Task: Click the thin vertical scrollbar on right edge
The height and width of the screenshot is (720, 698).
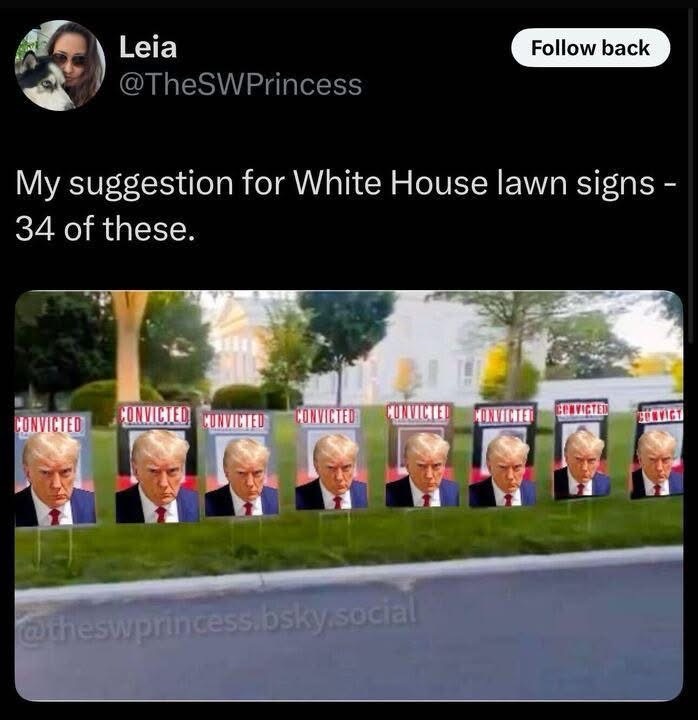Action: [x=691, y=174]
